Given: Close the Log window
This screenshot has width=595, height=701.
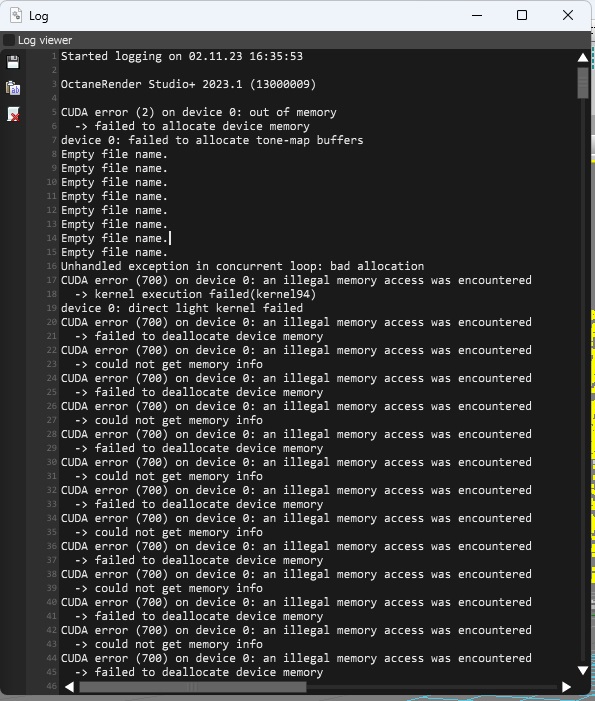Looking at the screenshot, I should (x=568, y=15).
